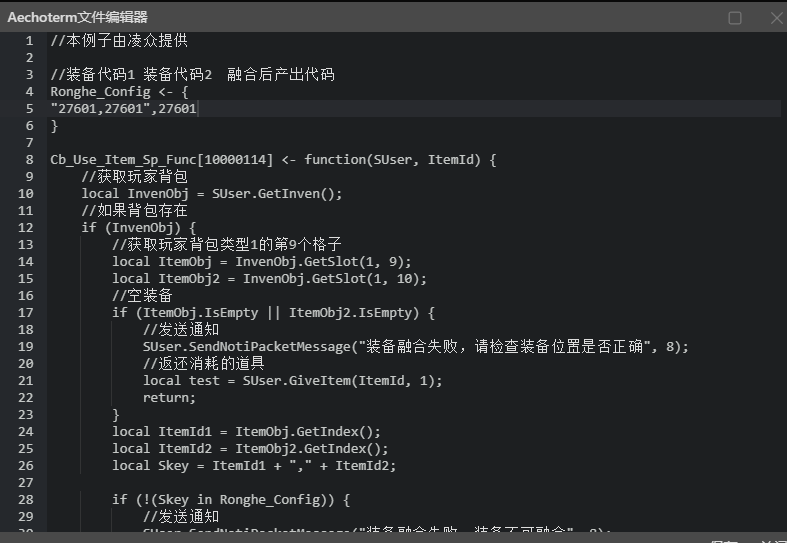Click the Cb_Use_Item_Sp_Func function definition line
Viewport: 787px width, 543px height.
[x=273, y=159]
